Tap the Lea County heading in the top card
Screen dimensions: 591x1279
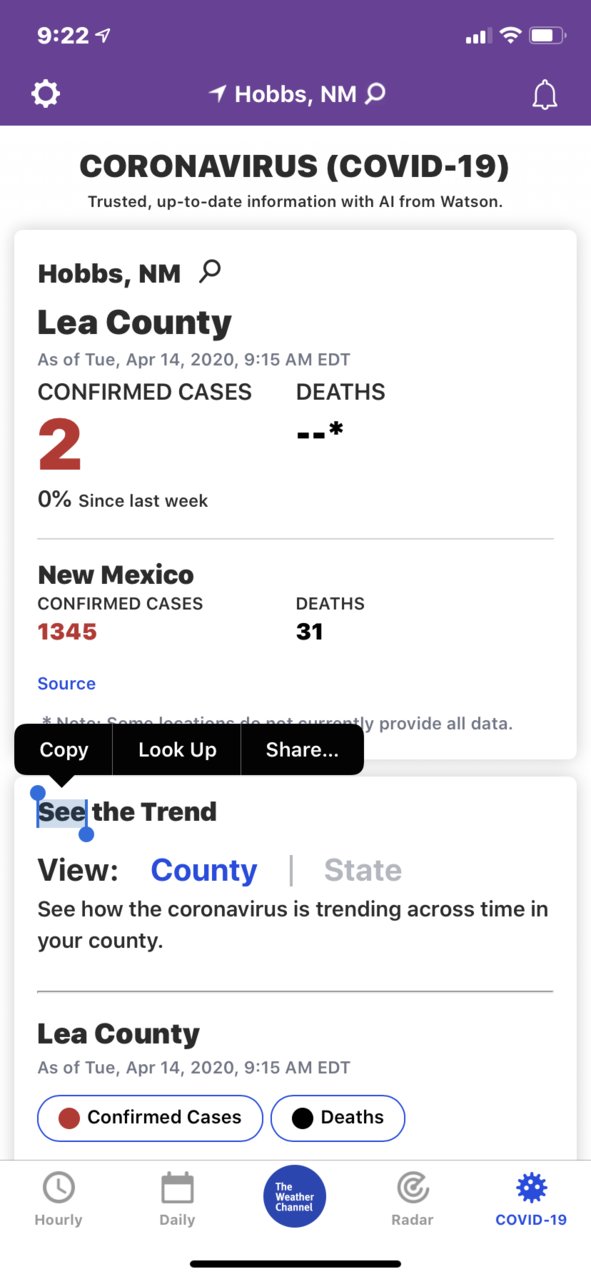pos(135,322)
